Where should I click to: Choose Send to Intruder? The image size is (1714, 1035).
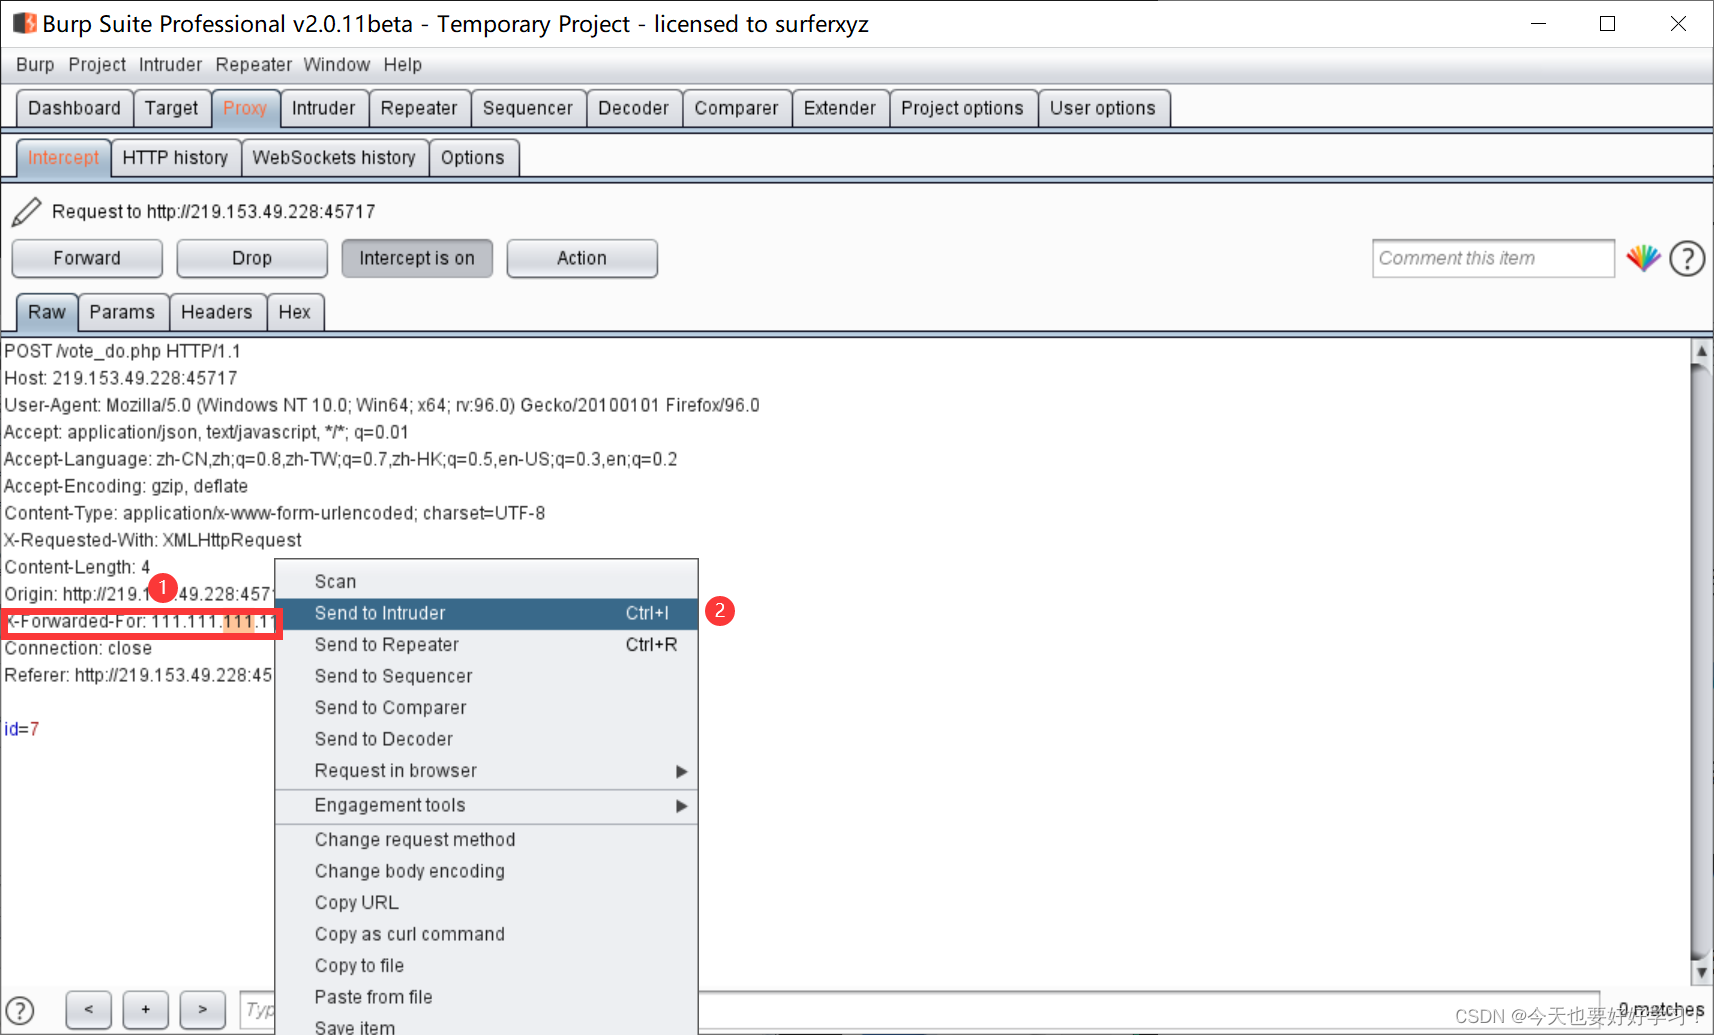pos(486,613)
